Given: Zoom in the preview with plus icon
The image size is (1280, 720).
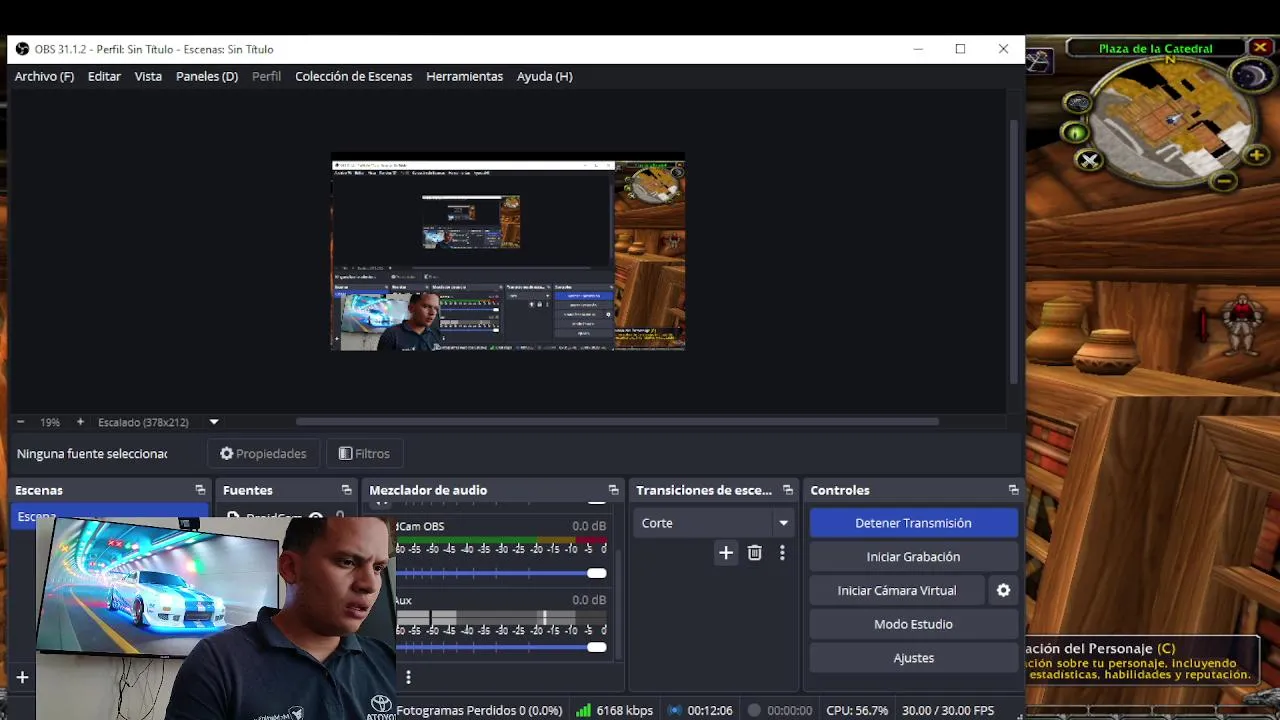Looking at the screenshot, I should 80,422.
